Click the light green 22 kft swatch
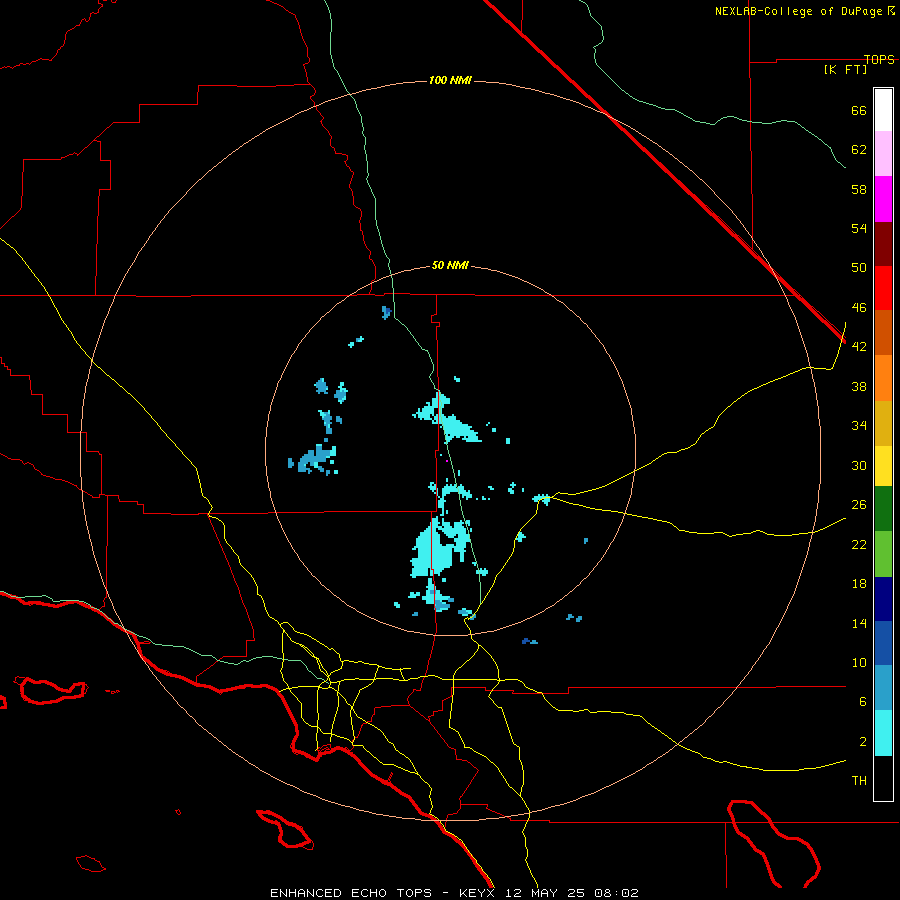The image size is (900, 900). [883, 554]
